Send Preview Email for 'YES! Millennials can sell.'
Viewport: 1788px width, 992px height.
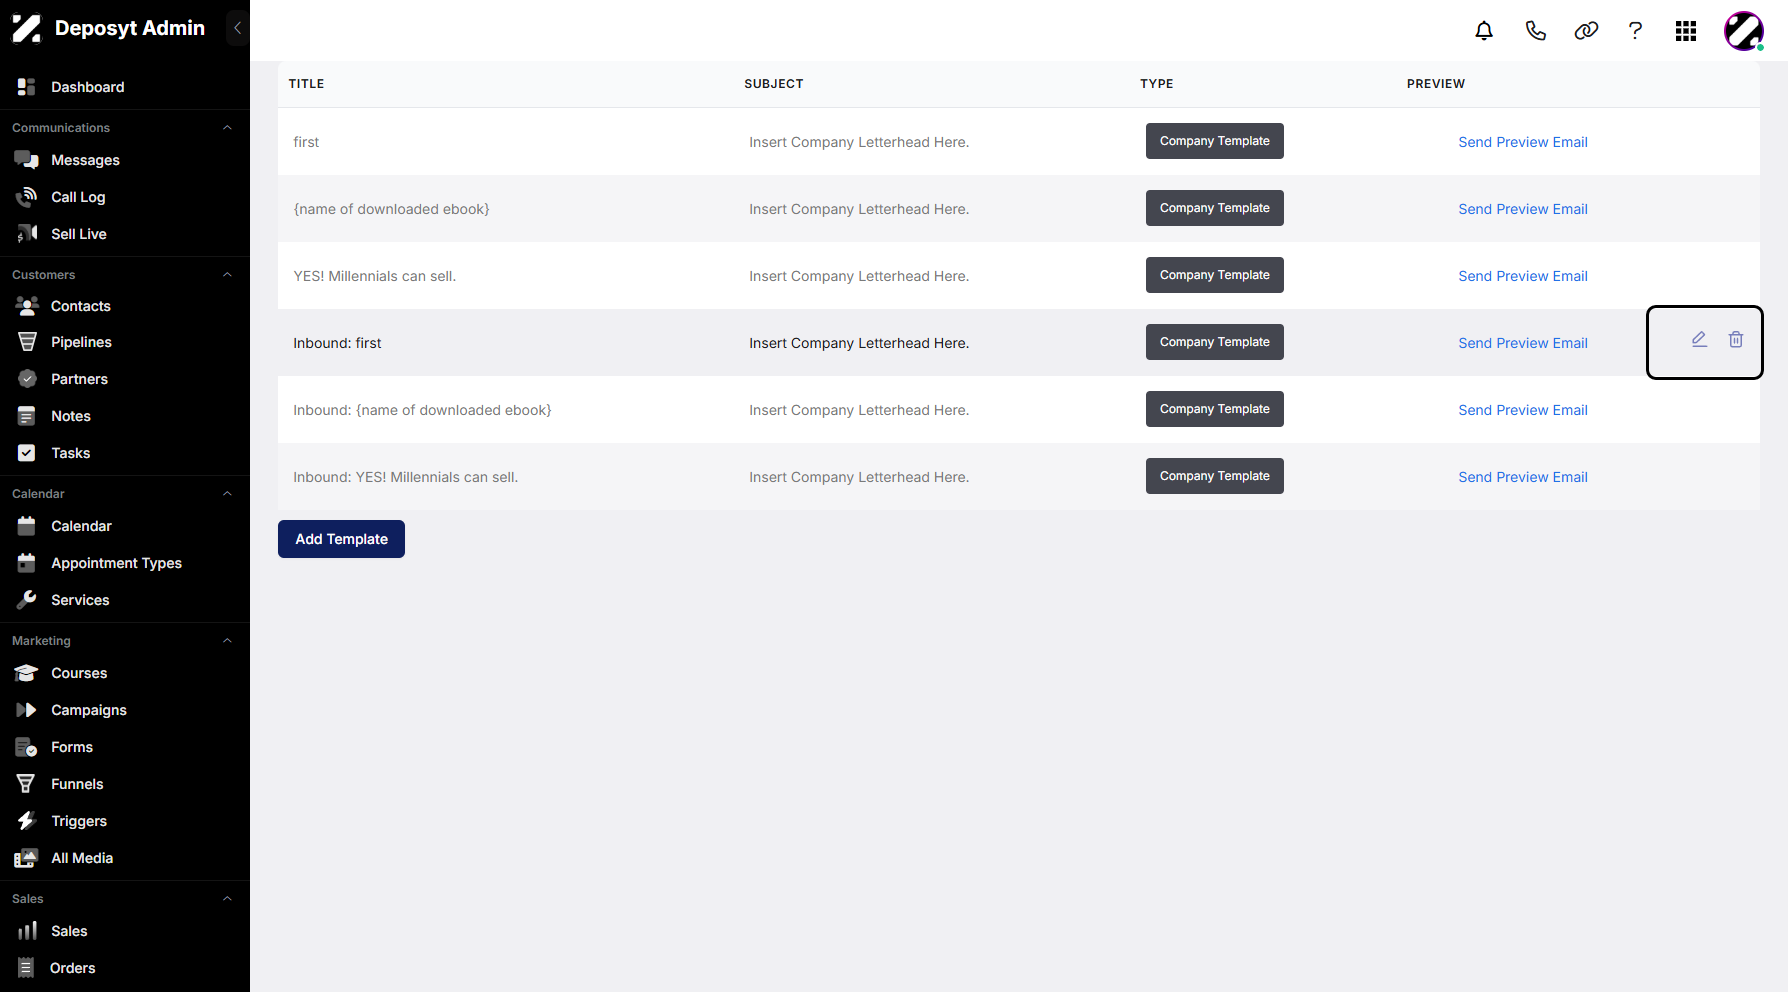tap(1523, 276)
